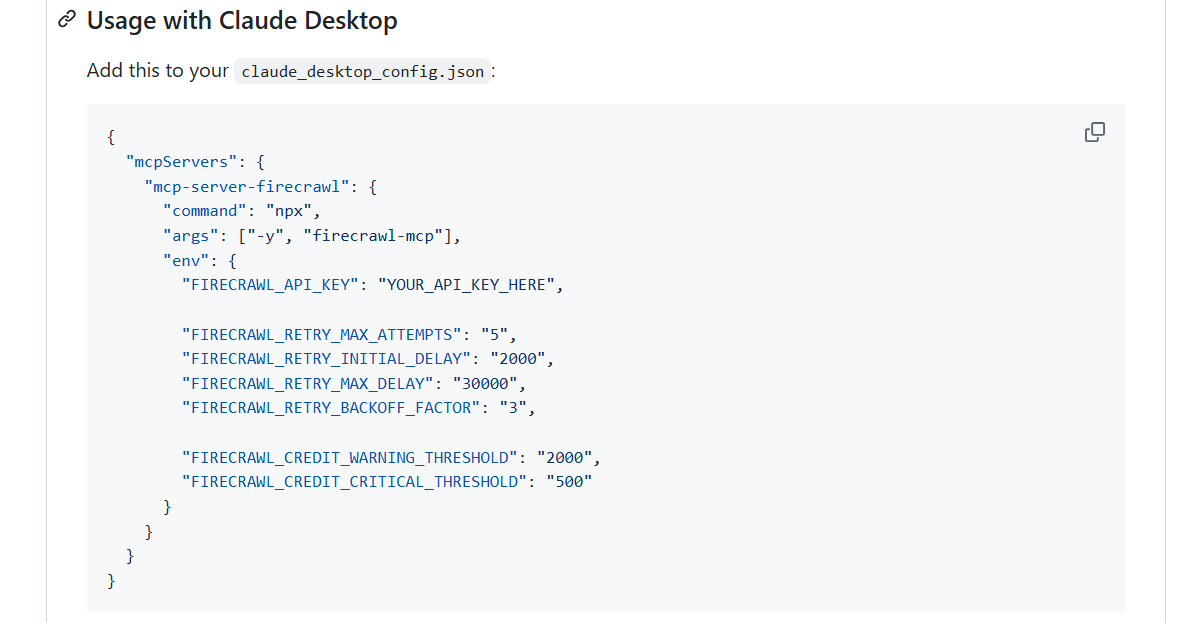Click the "env" key
Image resolution: width=1183 pixels, height=623 pixels.
[186, 261]
